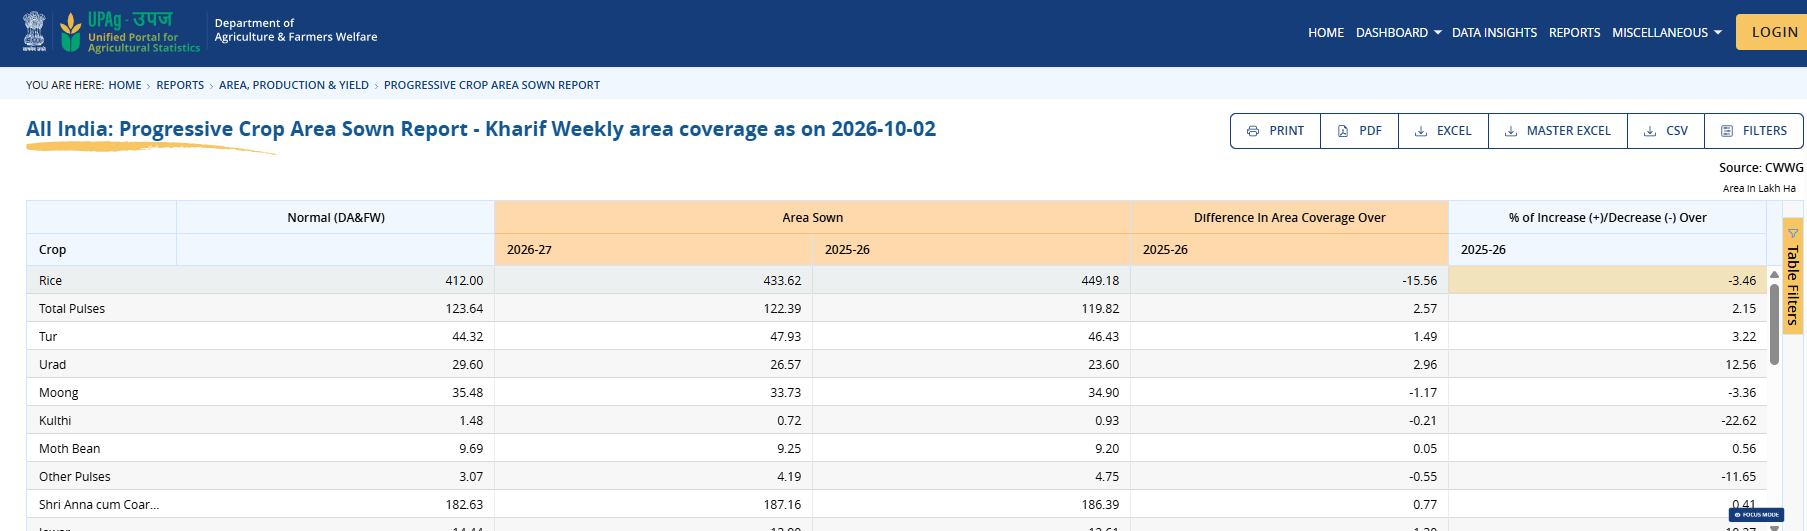Print the report using PRINT button
The width and height of the screenshot is (1807, 531).
pyautogui.click(x=1275, y=131)
